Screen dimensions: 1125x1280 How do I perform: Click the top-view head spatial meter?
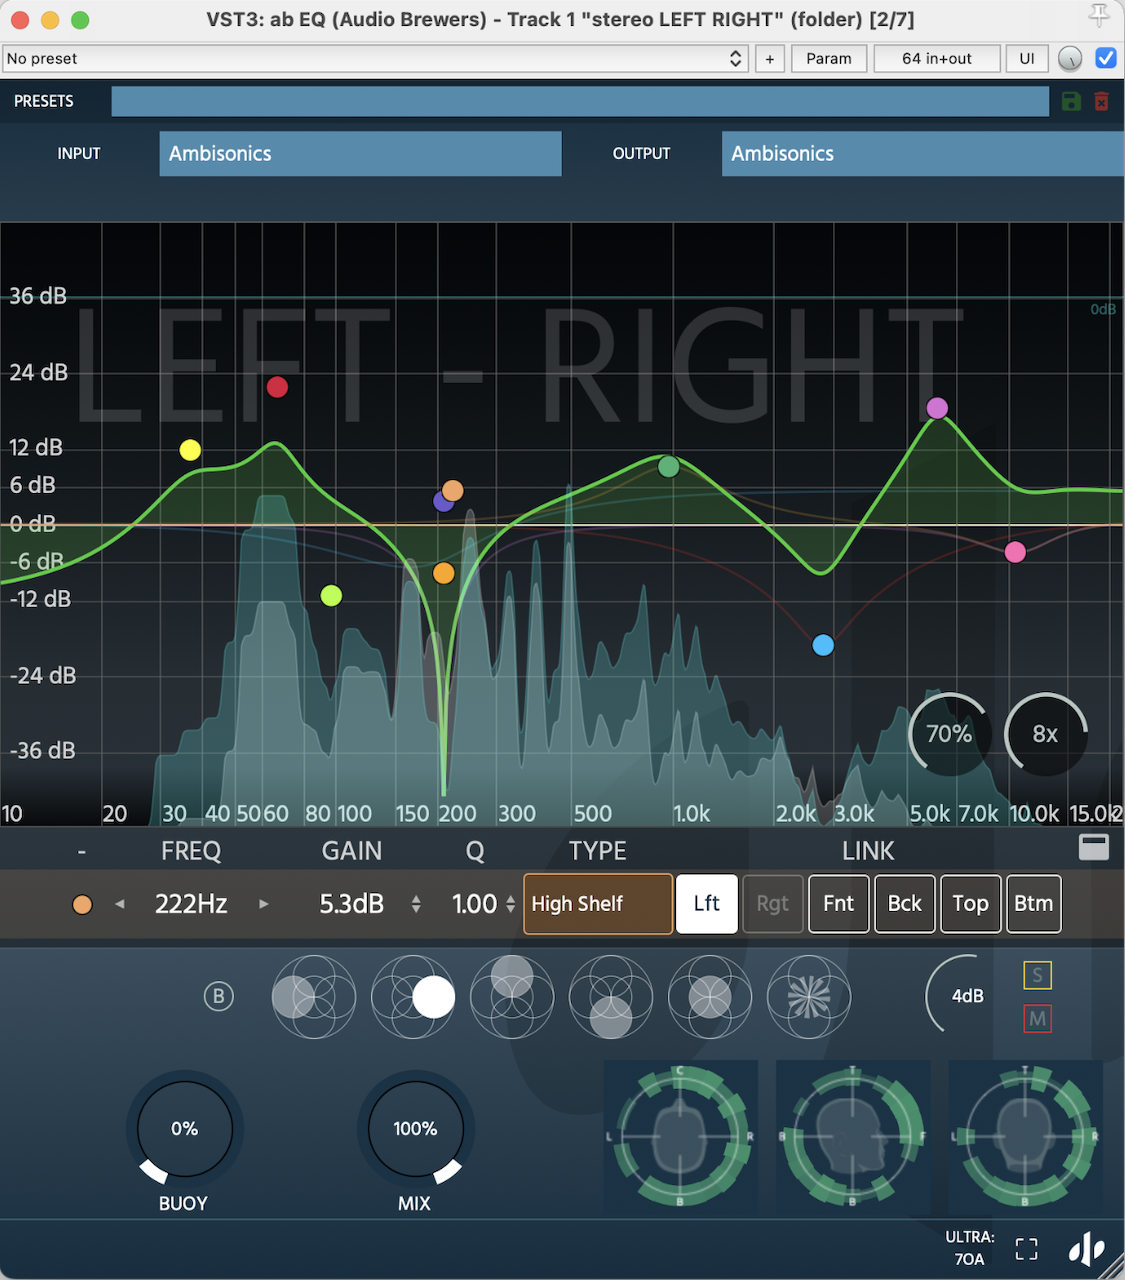680,1136
